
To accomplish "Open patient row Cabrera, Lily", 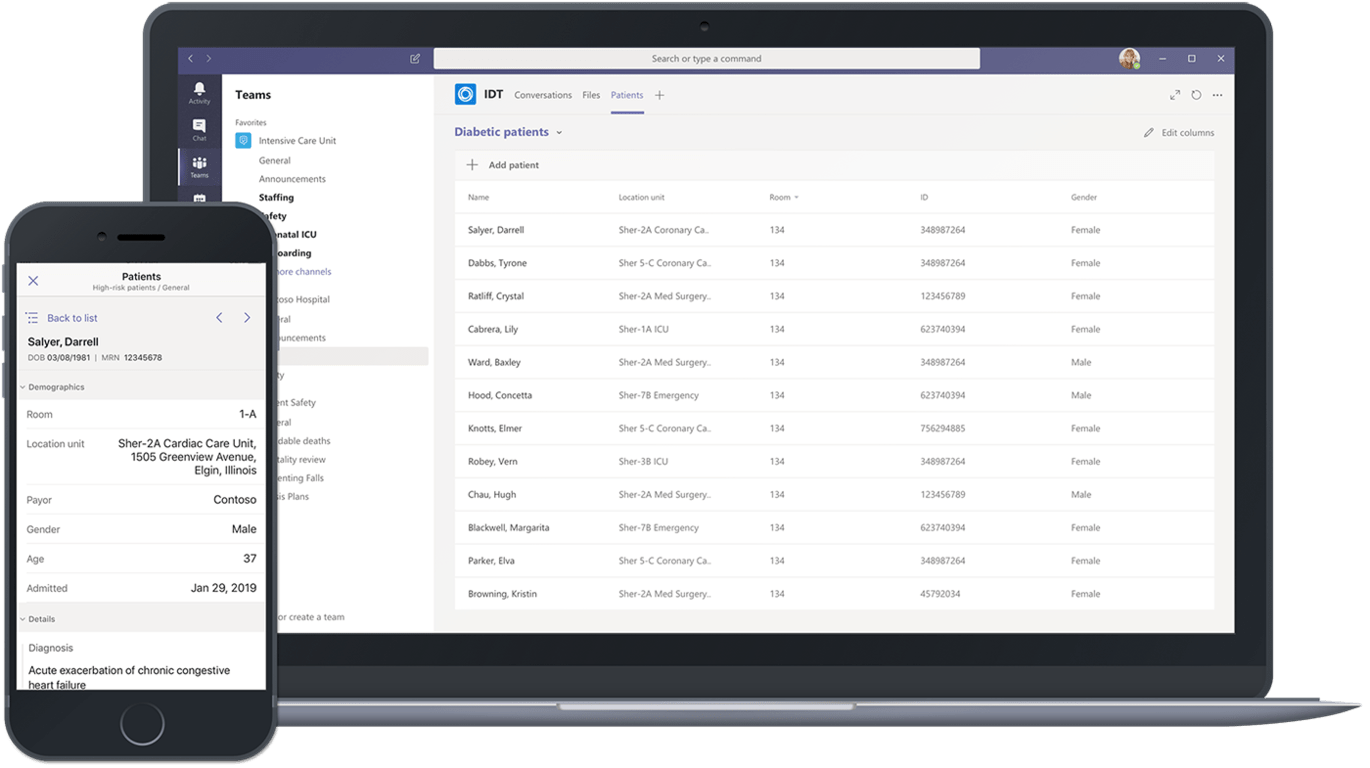I will coord(834,329).
